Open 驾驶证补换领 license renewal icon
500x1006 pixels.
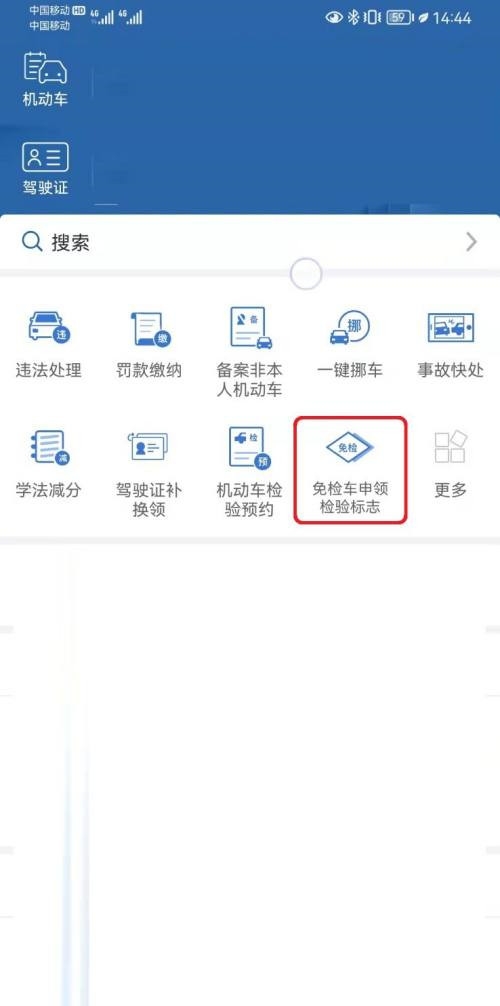(149, 447)
